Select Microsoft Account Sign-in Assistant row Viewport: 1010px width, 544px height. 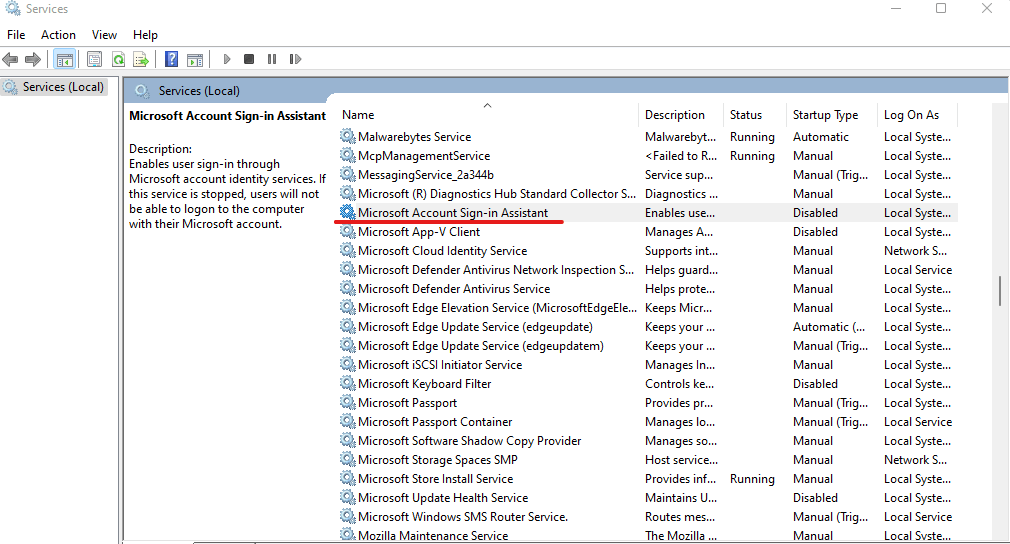(647, 212)
